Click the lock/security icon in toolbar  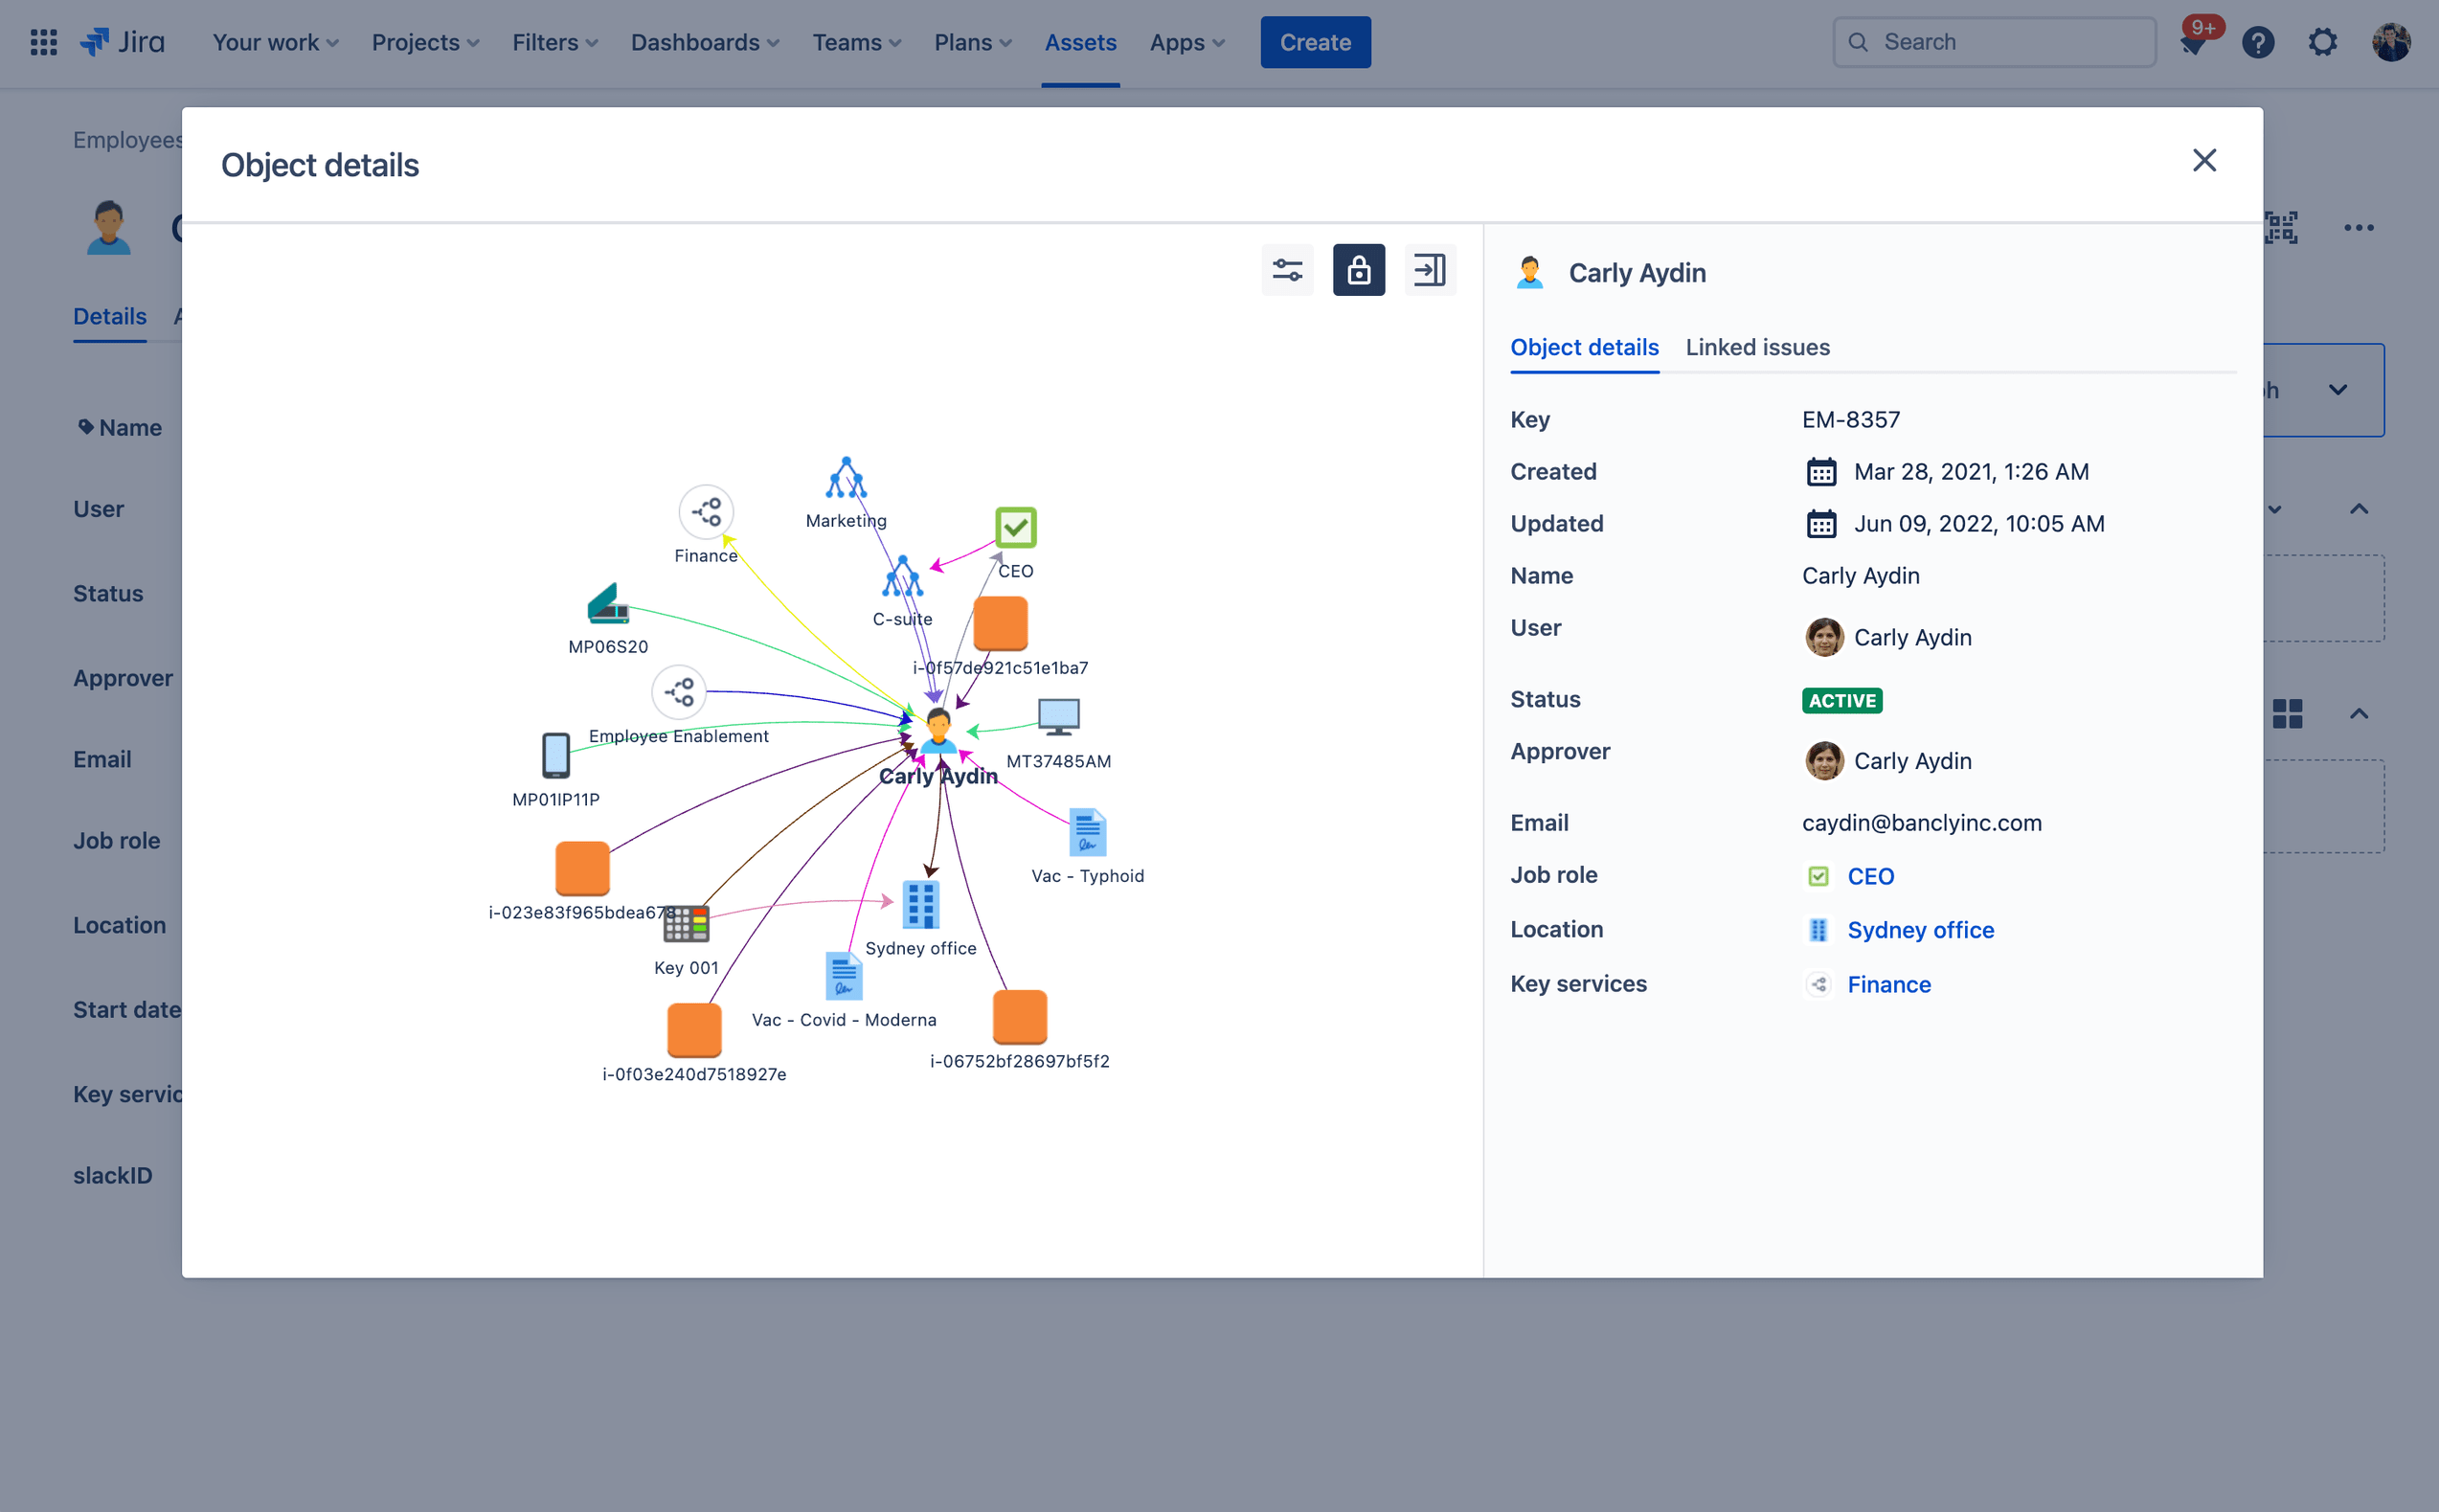pyautogui.click(x=1359, y=268)
